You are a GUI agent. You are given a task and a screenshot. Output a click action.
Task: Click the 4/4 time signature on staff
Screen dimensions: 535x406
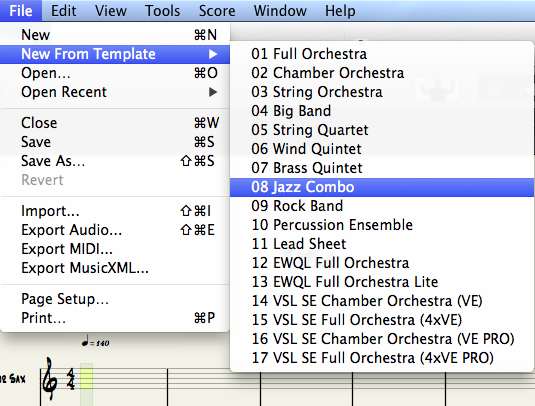[x=71, y=379]
